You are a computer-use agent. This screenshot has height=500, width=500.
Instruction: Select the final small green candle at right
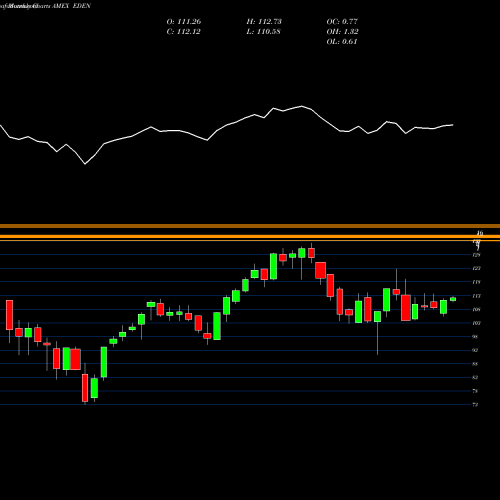453,299
